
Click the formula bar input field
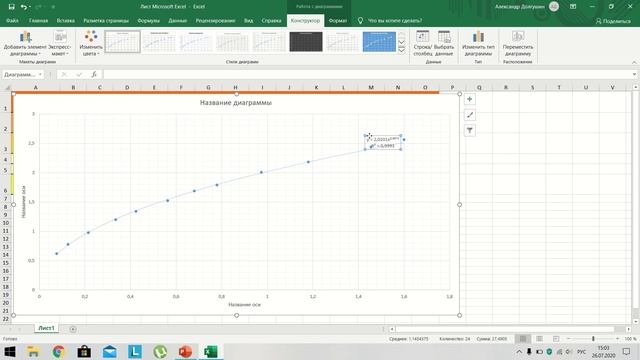367,74
